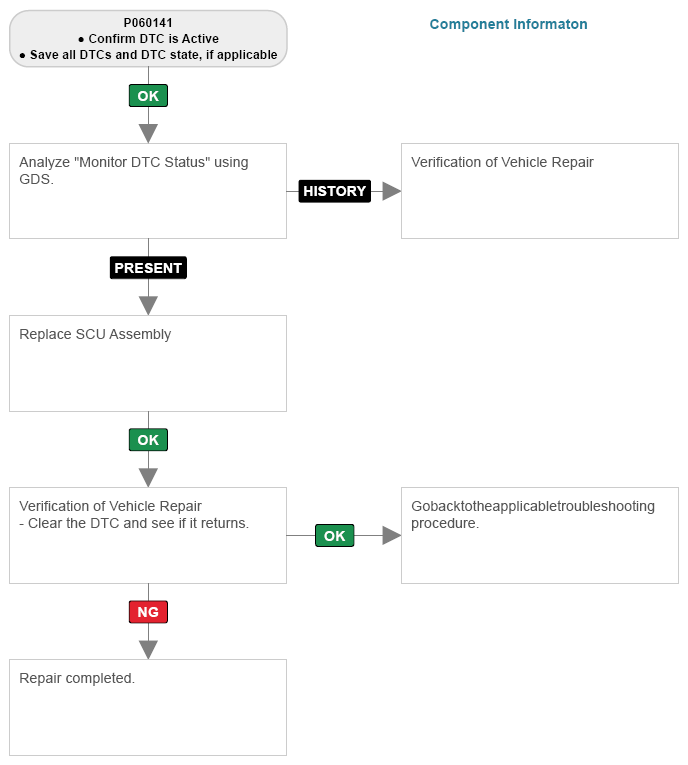Click the arrowhead below the NG badge

click(148, 649)
